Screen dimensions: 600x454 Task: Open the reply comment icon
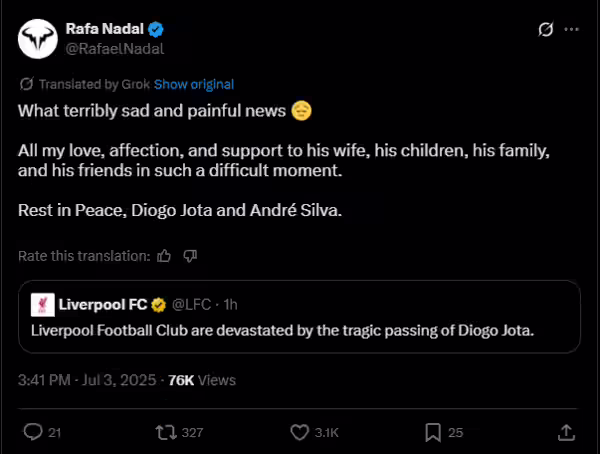pos(33,432)
